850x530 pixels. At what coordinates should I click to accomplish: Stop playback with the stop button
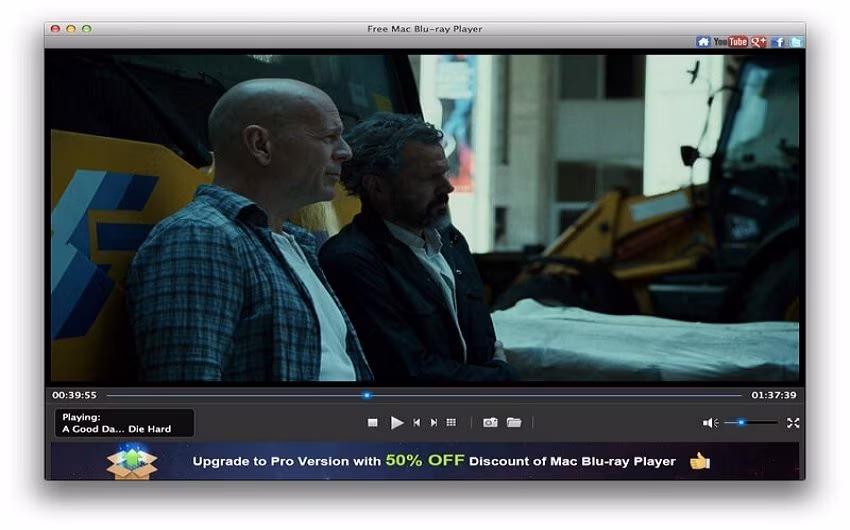pyautogui.click(x=372, y=423)
